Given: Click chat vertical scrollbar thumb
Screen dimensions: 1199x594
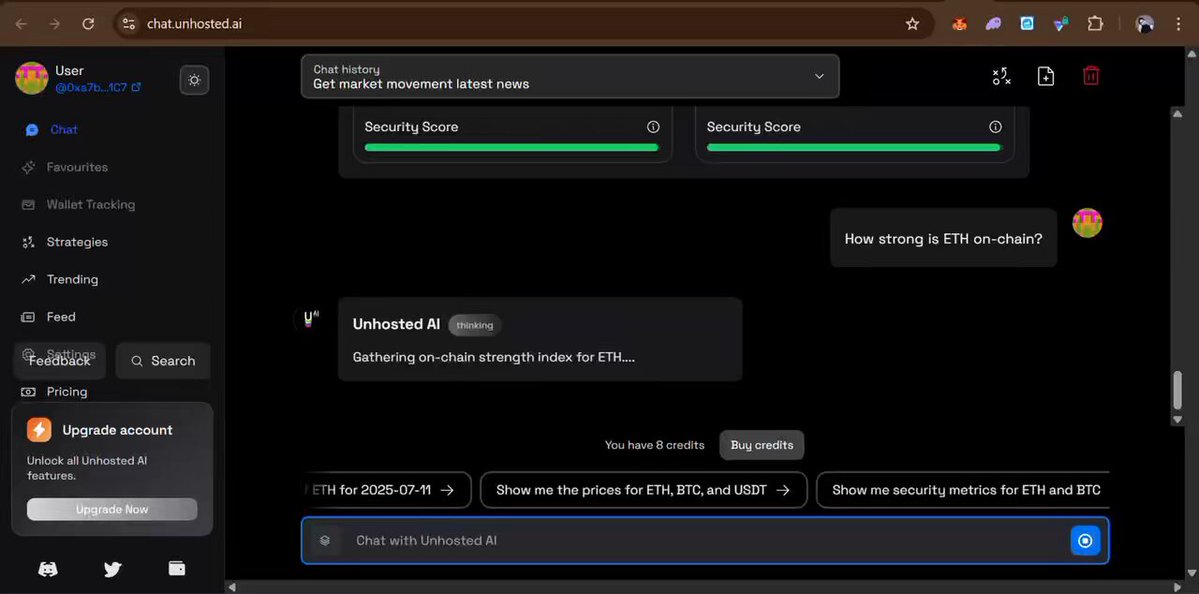Looking at the screenshot, I should [x=1178, y=391].
